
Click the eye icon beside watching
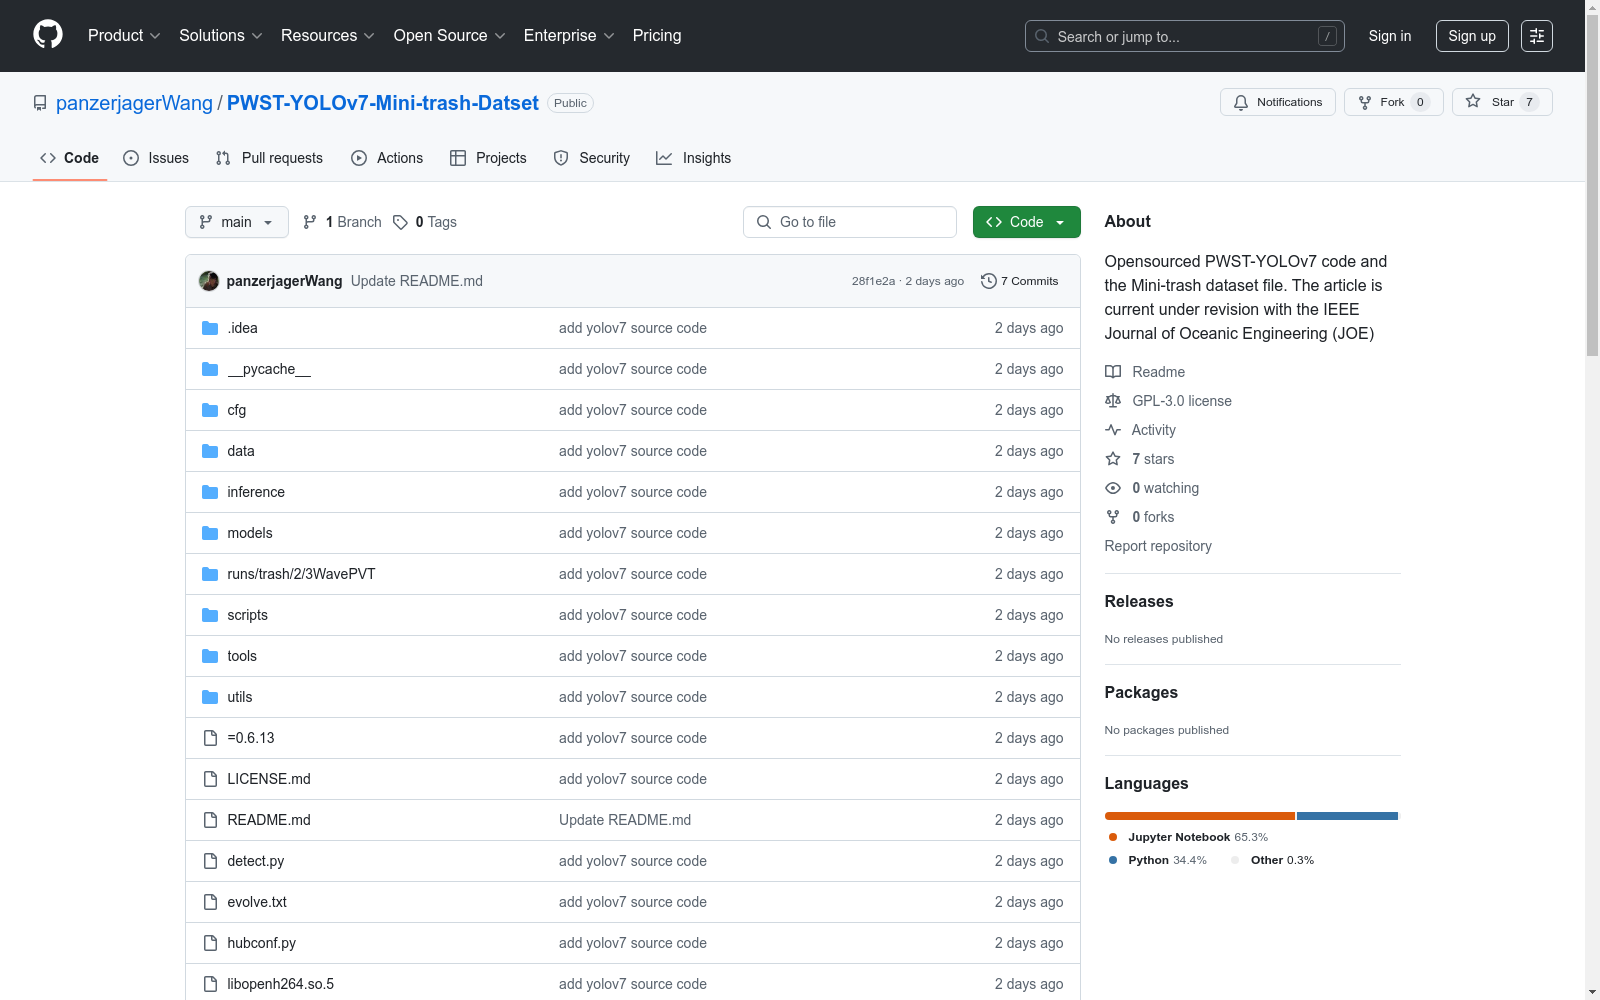1113,488
